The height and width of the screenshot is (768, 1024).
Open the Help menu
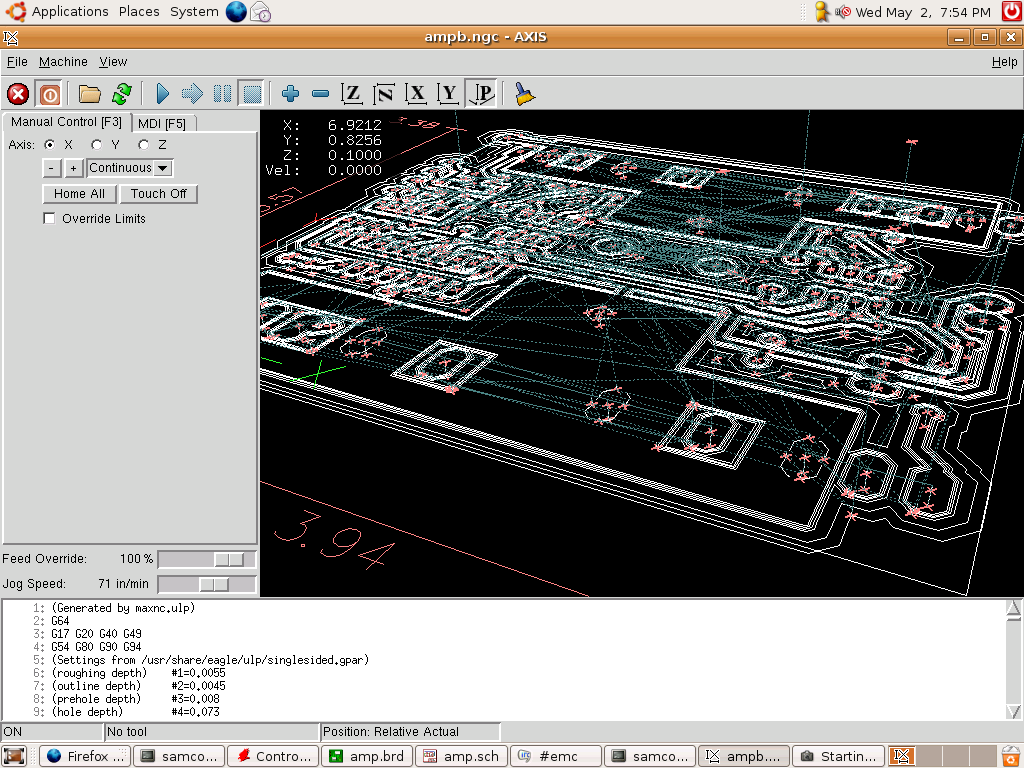(x=1004, y=61)
